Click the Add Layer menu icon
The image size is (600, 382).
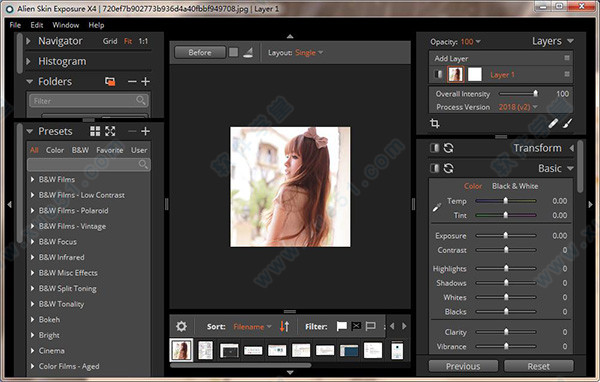567,58
